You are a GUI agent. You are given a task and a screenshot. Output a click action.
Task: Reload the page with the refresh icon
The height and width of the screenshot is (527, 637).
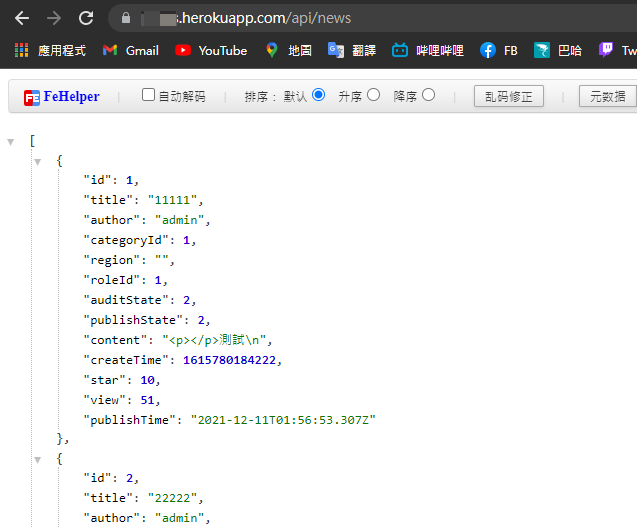click(86, 18)
